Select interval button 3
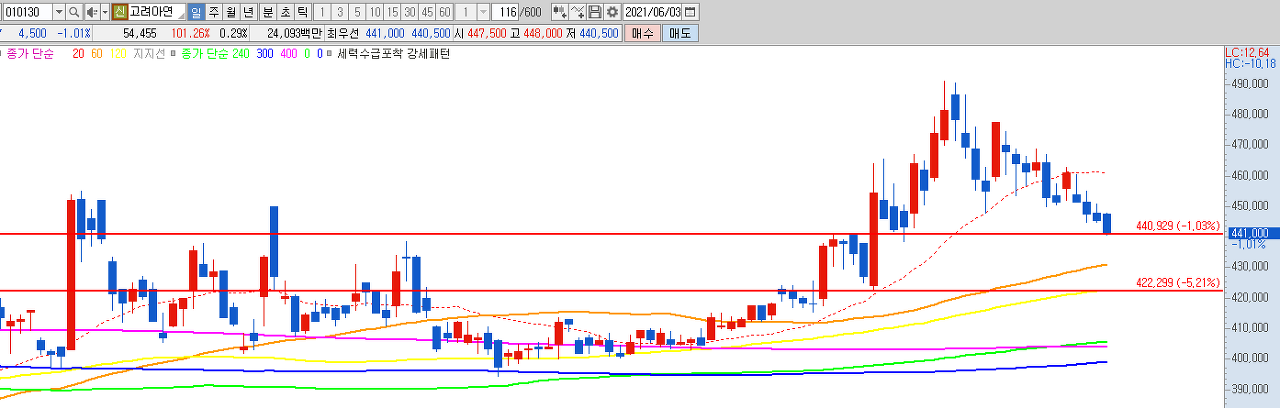This screenshot has height=408, width=1280. click(x=340, y=12)
